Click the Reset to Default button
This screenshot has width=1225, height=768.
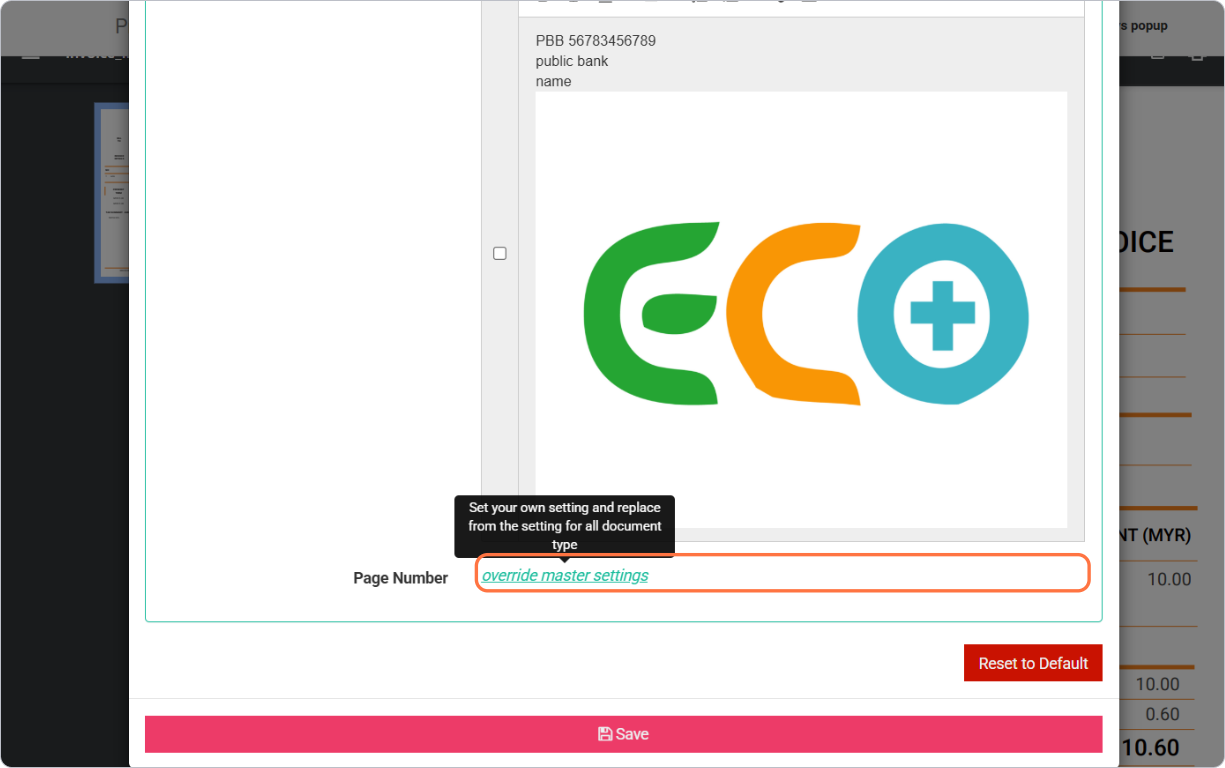pos(1033,663)
